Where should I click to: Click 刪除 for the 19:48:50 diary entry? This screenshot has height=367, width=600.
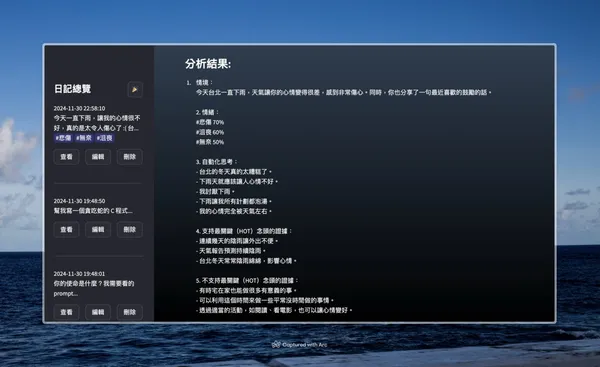pyautogui.click(x=130, y=230)
